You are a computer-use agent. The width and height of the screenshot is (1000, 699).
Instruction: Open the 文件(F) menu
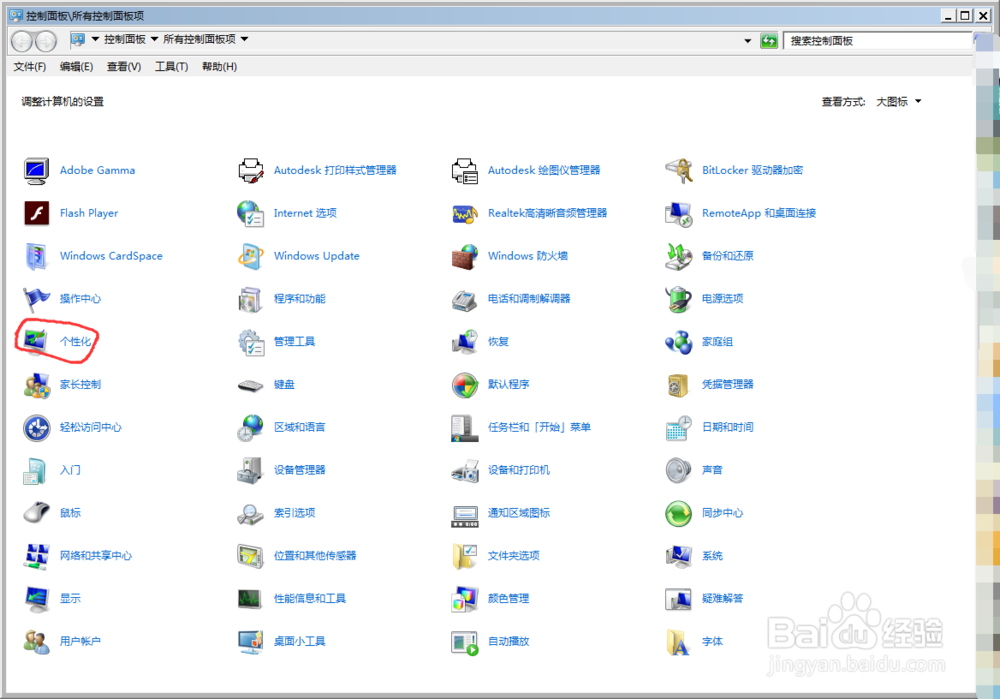[30, 66]
